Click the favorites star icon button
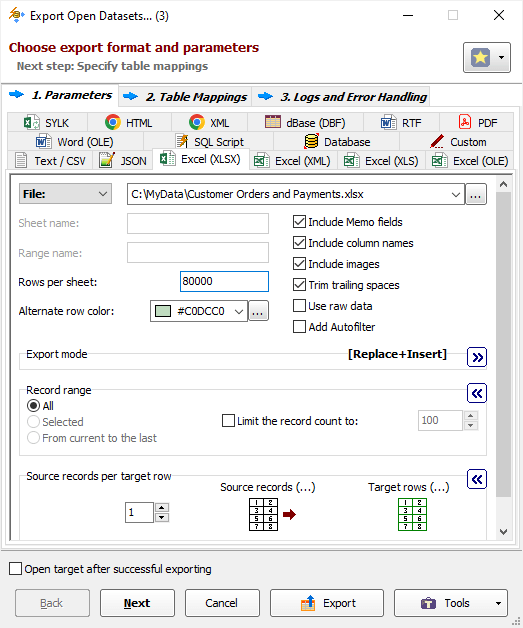 [480, 58]
